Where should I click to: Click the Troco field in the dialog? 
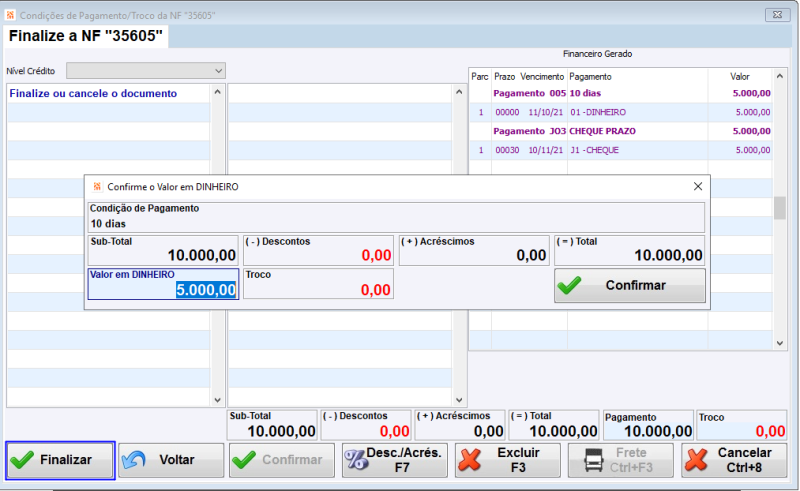pyautogui.click(x=318, y=284)
